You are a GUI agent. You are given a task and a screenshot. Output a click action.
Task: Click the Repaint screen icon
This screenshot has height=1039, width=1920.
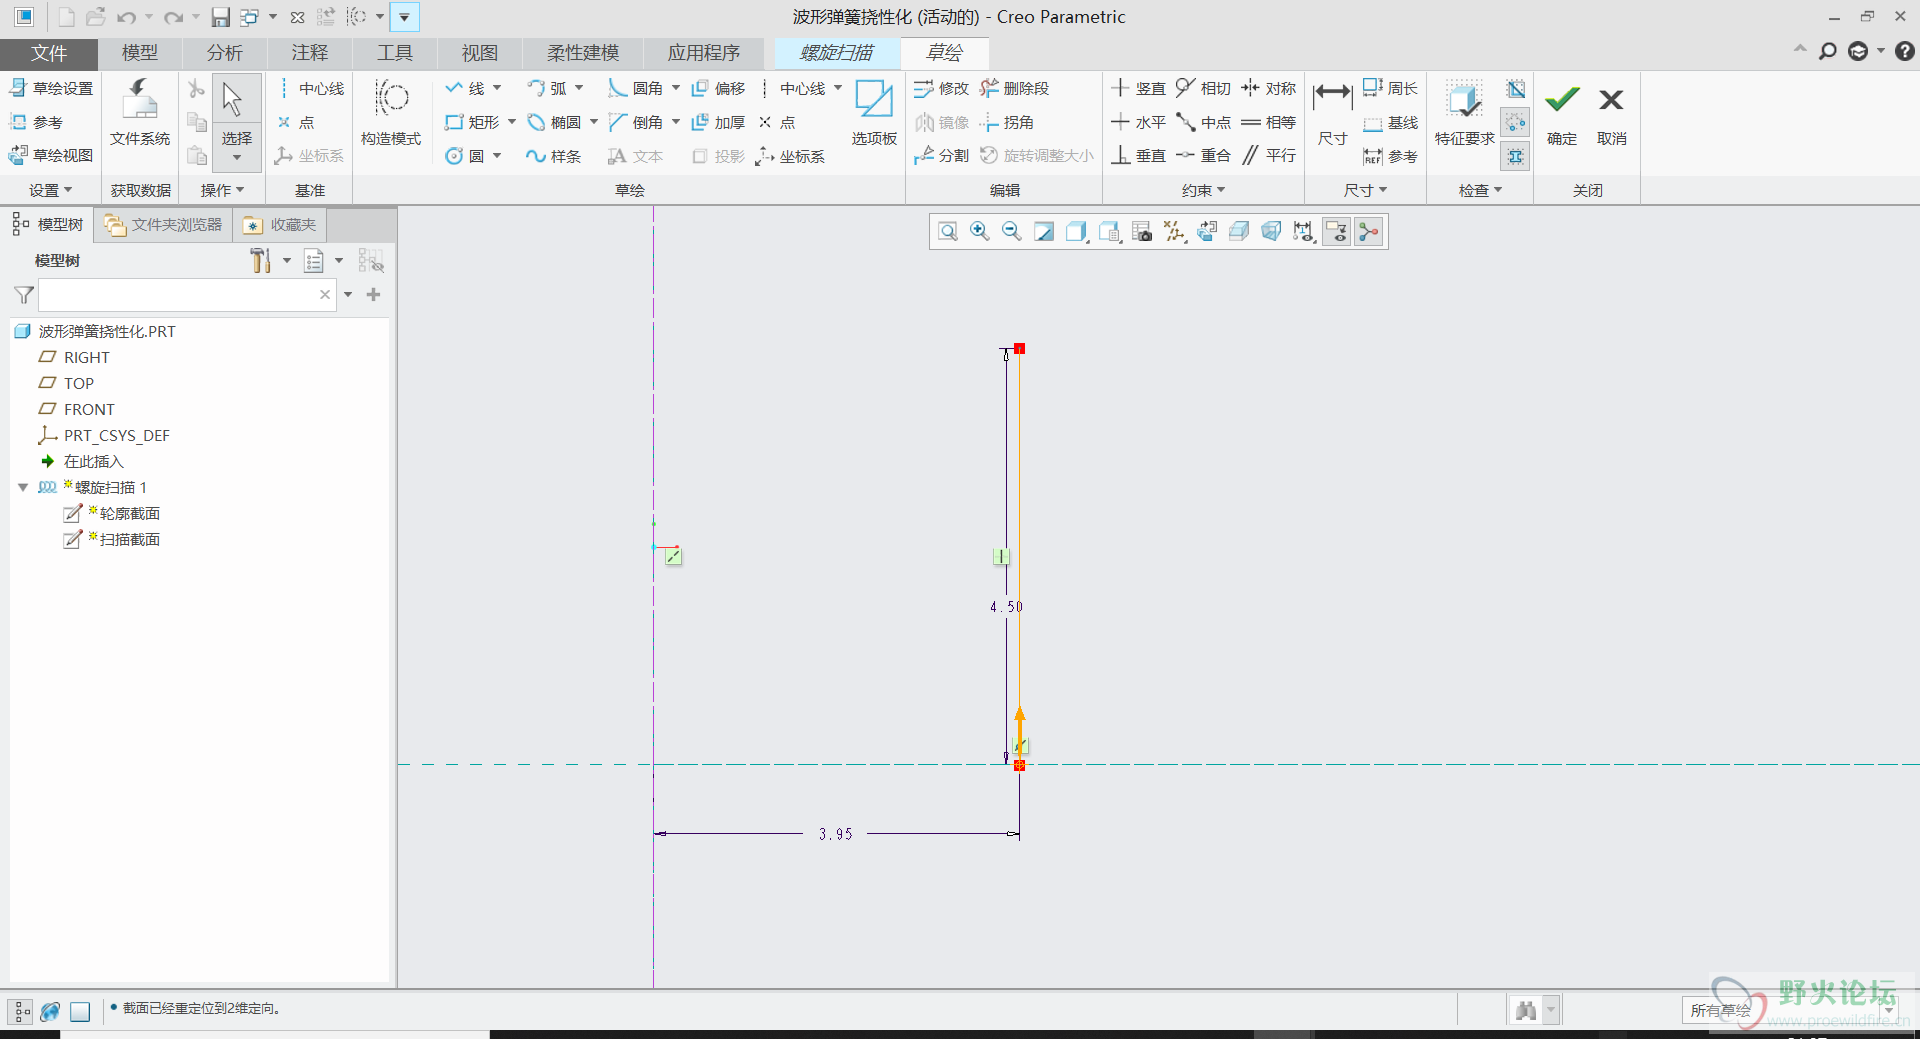[x=1044, y=232]
